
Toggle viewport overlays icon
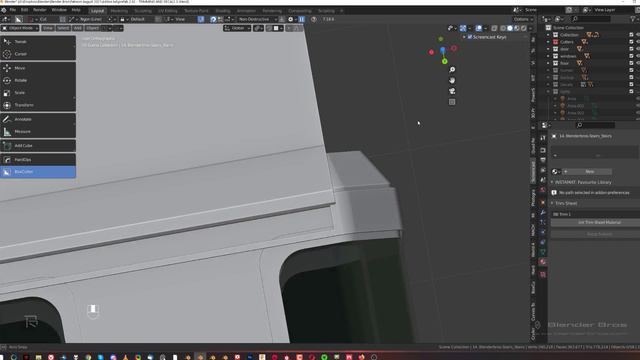[x=478, y=28]
